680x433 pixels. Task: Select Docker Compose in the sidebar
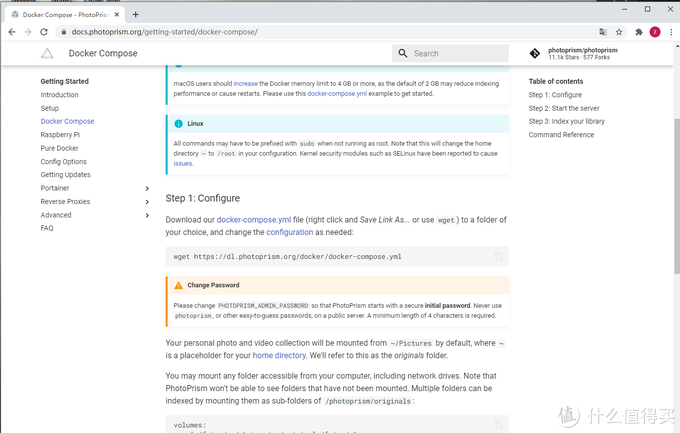(67, 121)
